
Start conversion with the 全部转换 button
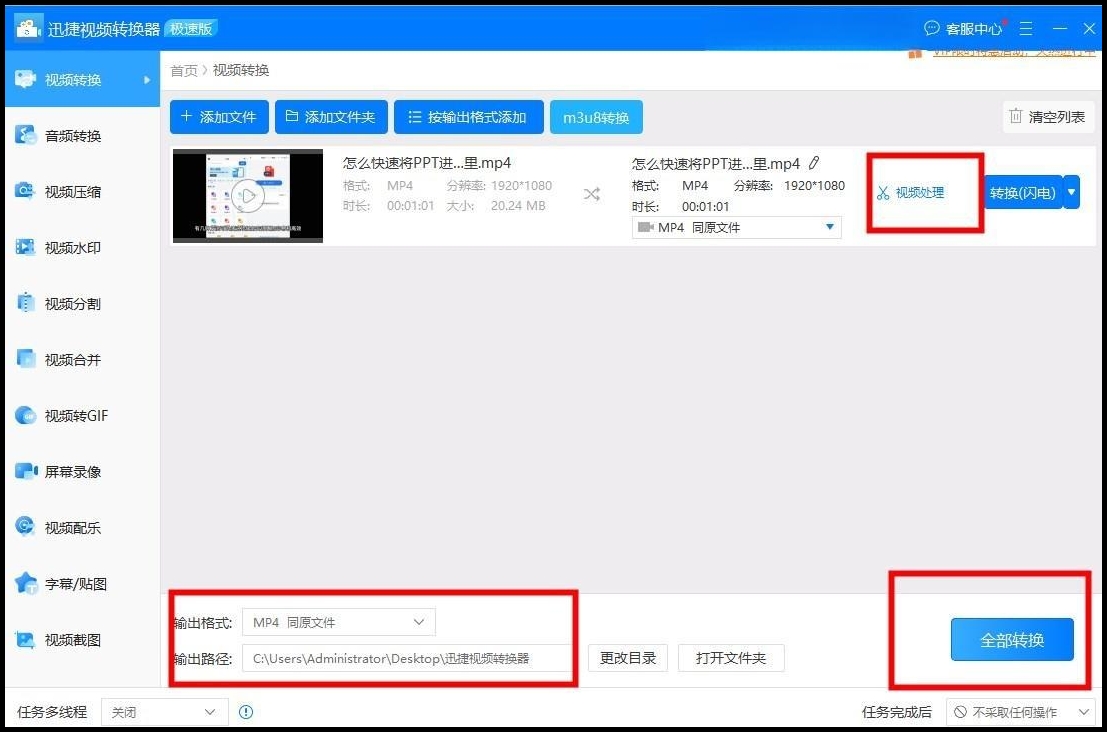coord(1012,640)
